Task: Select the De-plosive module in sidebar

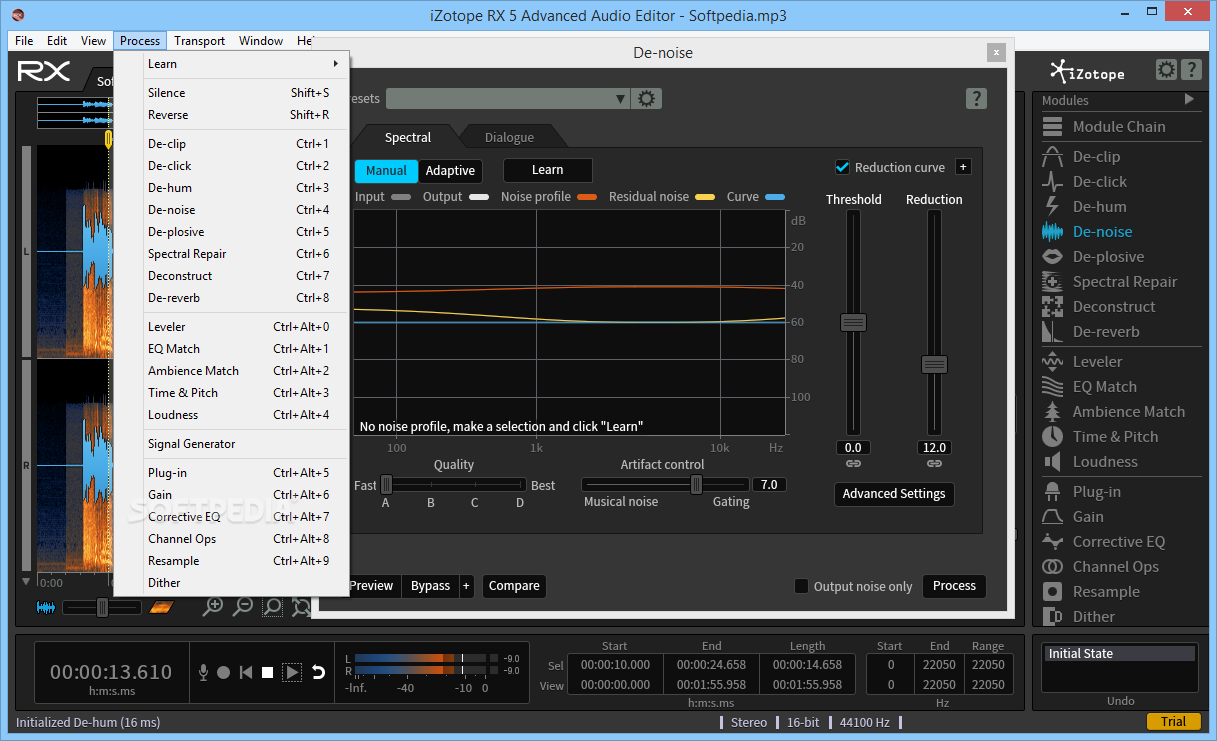Action: (1093, 257)
